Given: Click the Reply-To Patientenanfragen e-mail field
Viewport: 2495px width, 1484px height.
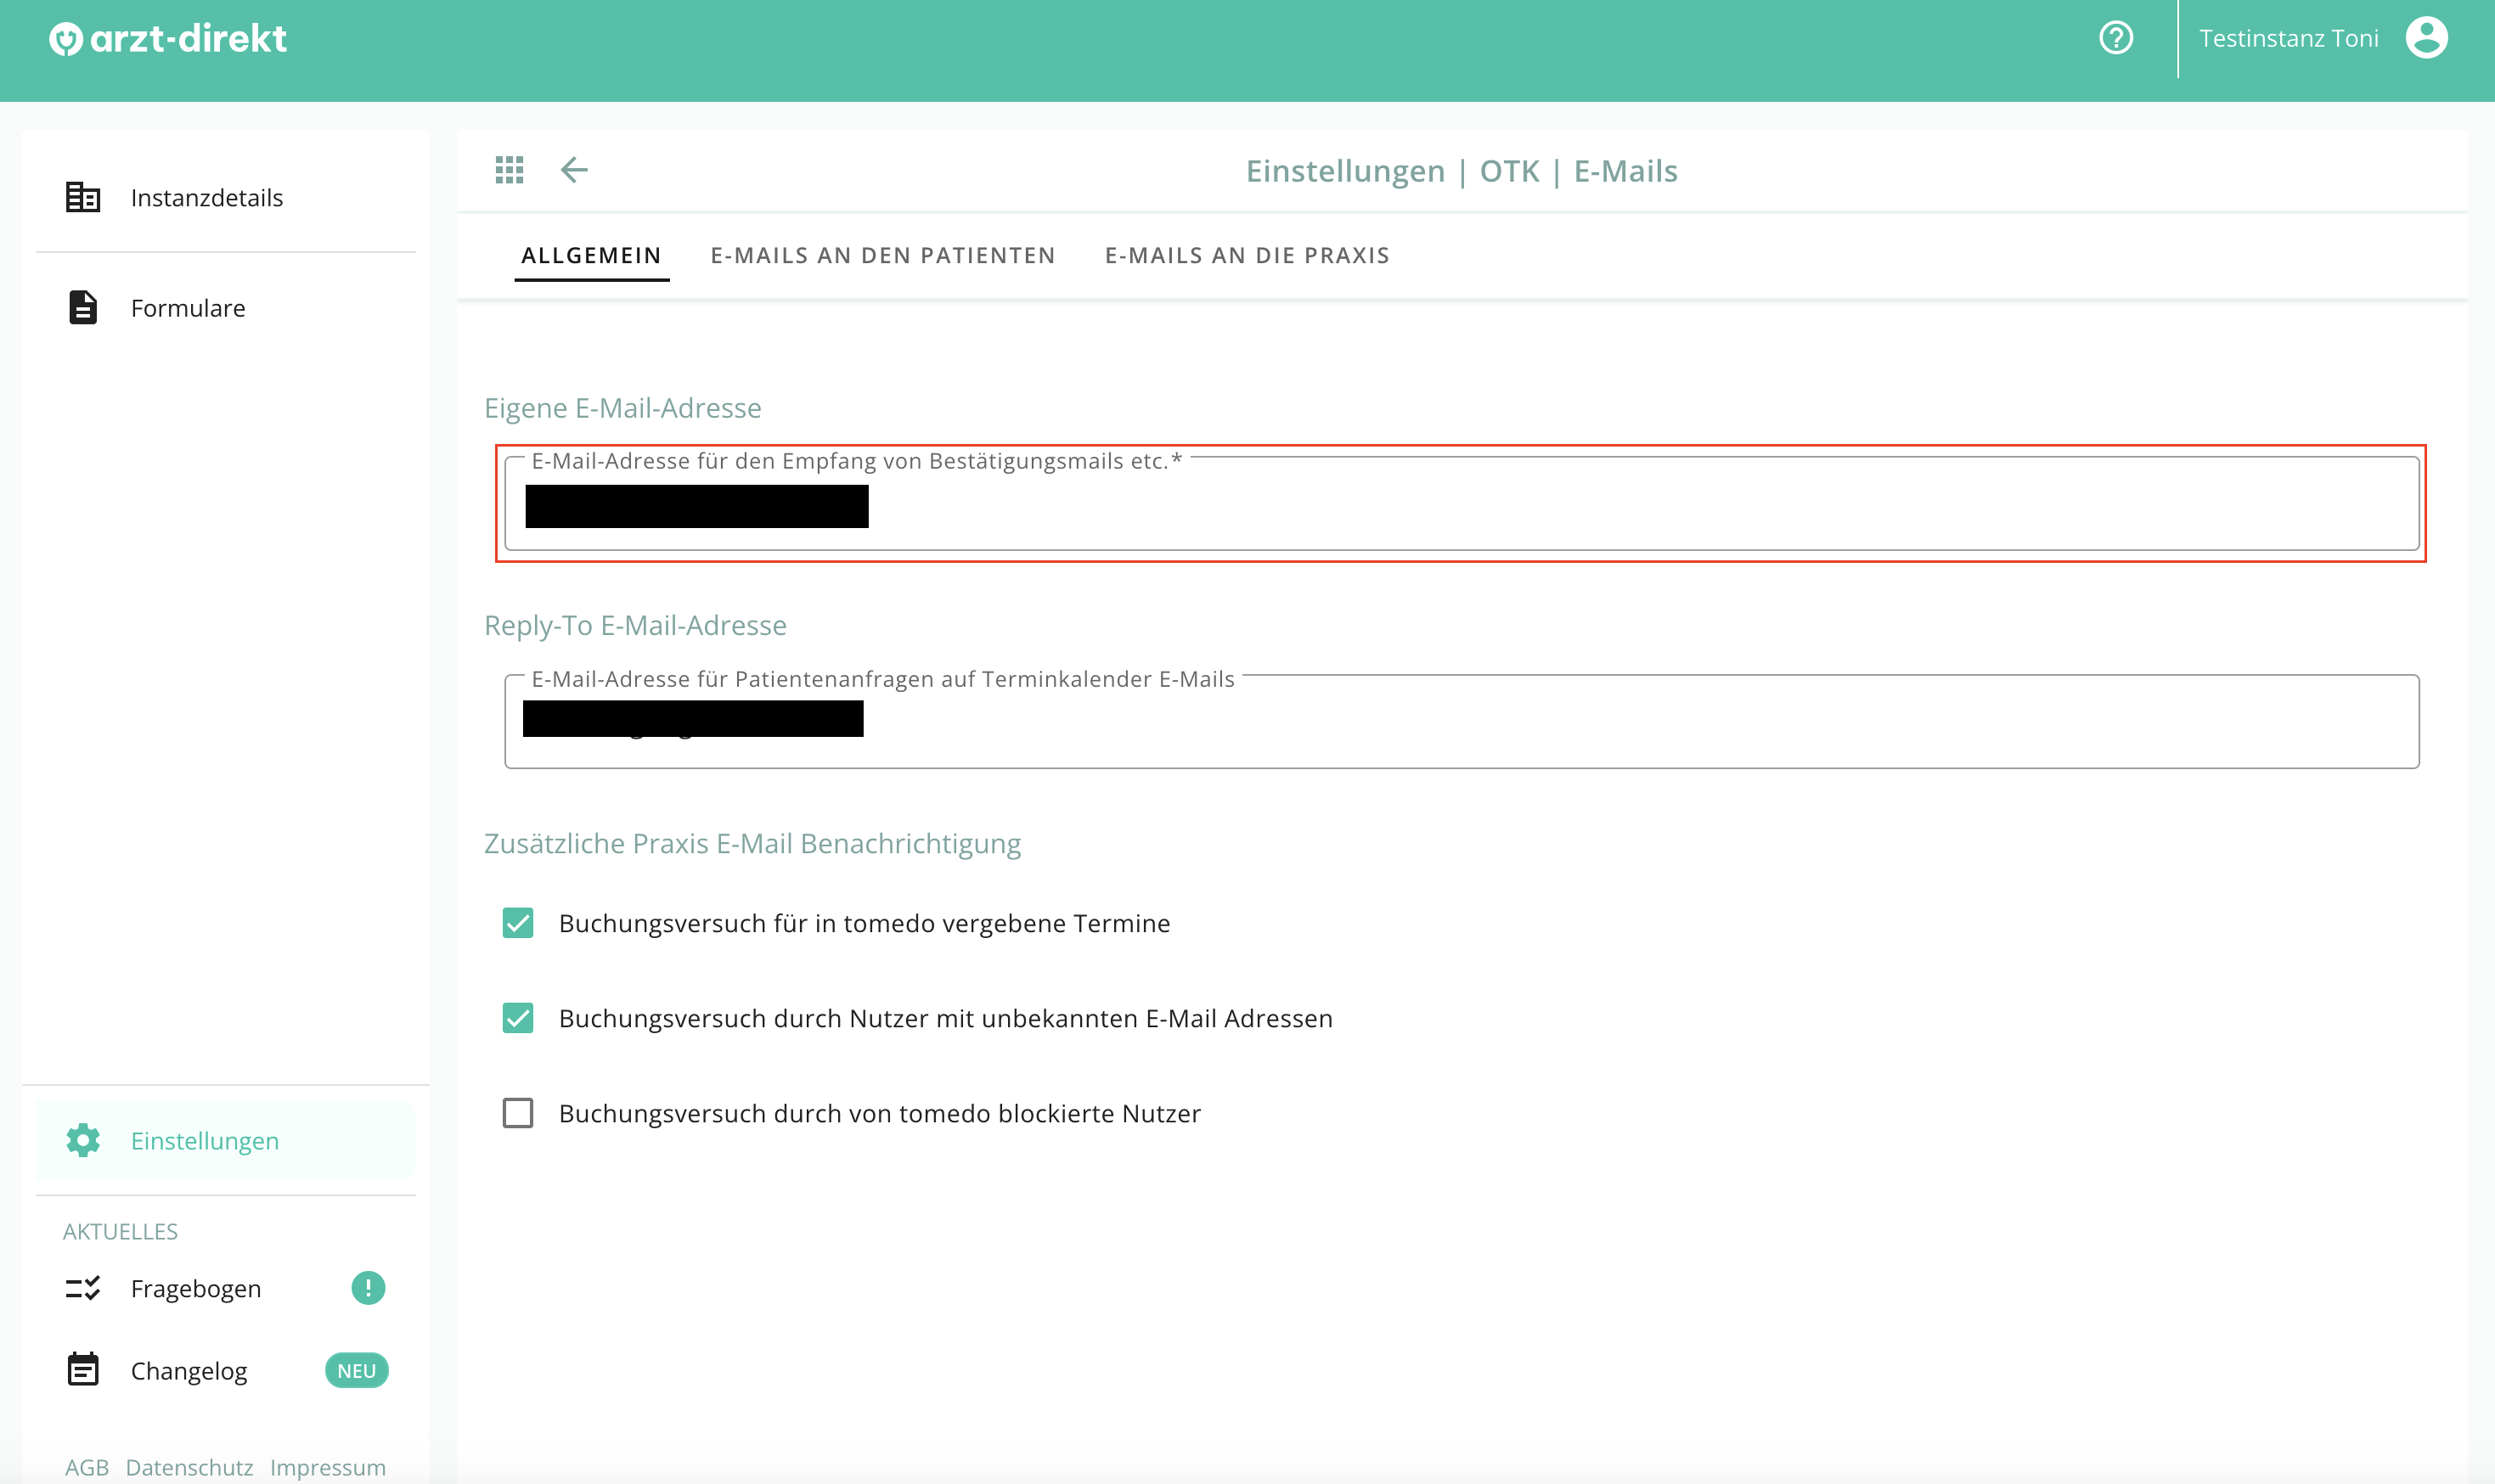Looking at the screenshot, I should coord(1462,721).
